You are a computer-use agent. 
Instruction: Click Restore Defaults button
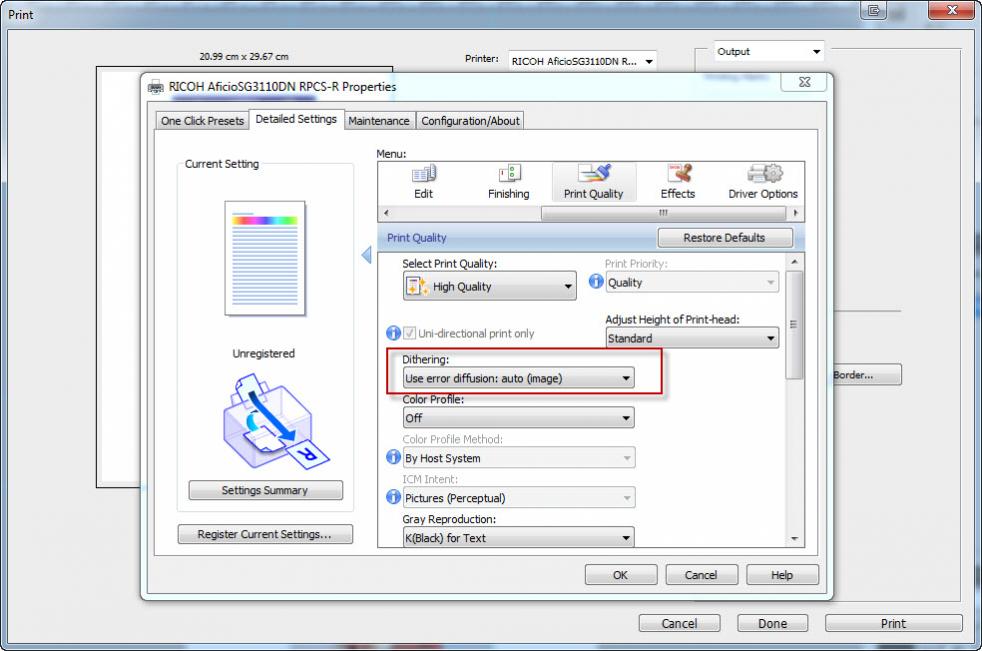coord(725,238)
